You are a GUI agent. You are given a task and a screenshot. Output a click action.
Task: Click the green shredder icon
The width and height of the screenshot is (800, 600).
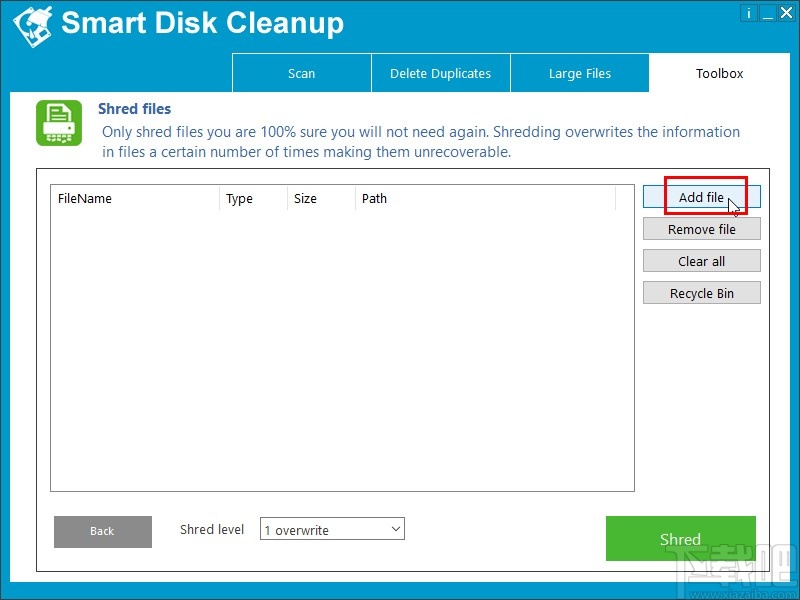[x=59, y=123]
